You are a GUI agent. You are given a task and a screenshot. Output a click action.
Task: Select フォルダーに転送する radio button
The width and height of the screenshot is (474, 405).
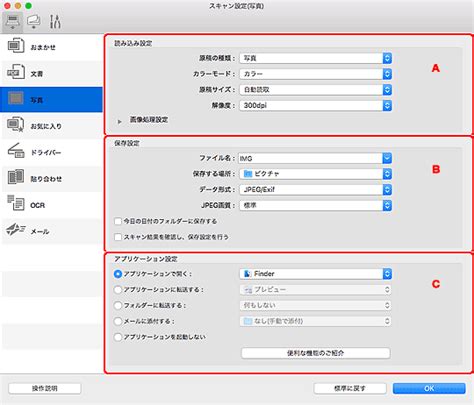(x=118, y=305)
